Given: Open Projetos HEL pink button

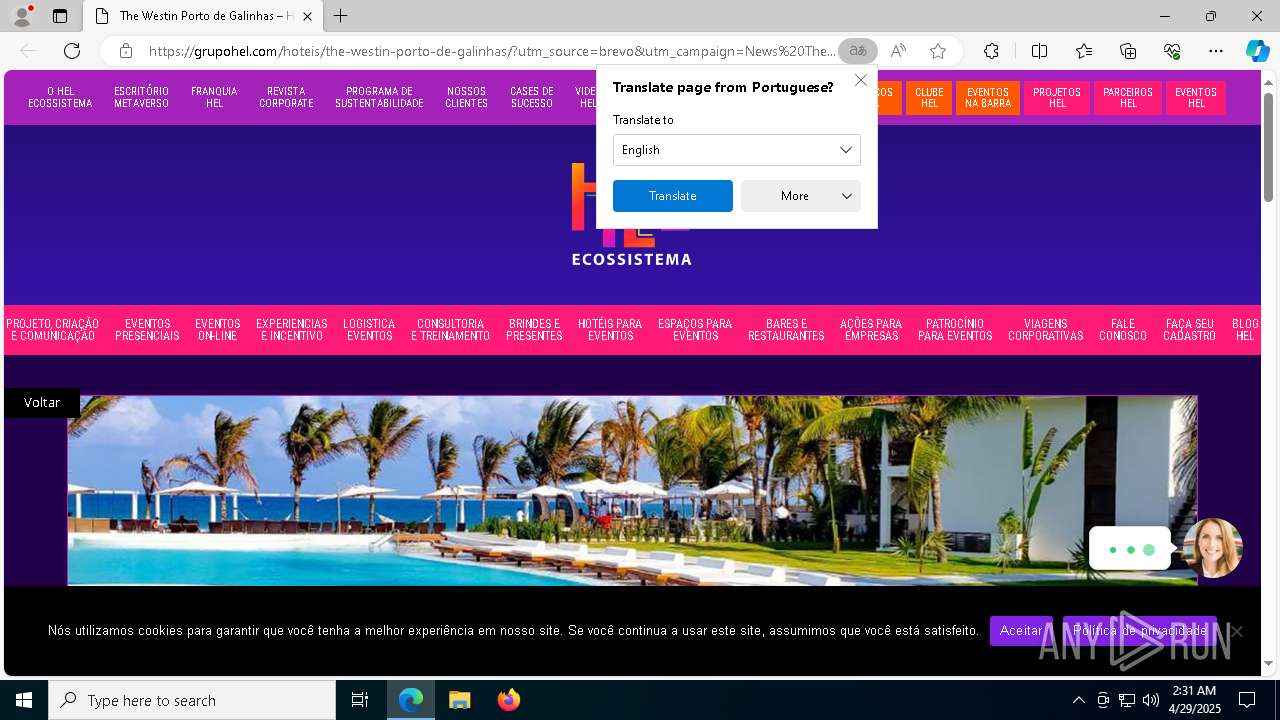Looking at the screenshot, I should (1057, 98).
